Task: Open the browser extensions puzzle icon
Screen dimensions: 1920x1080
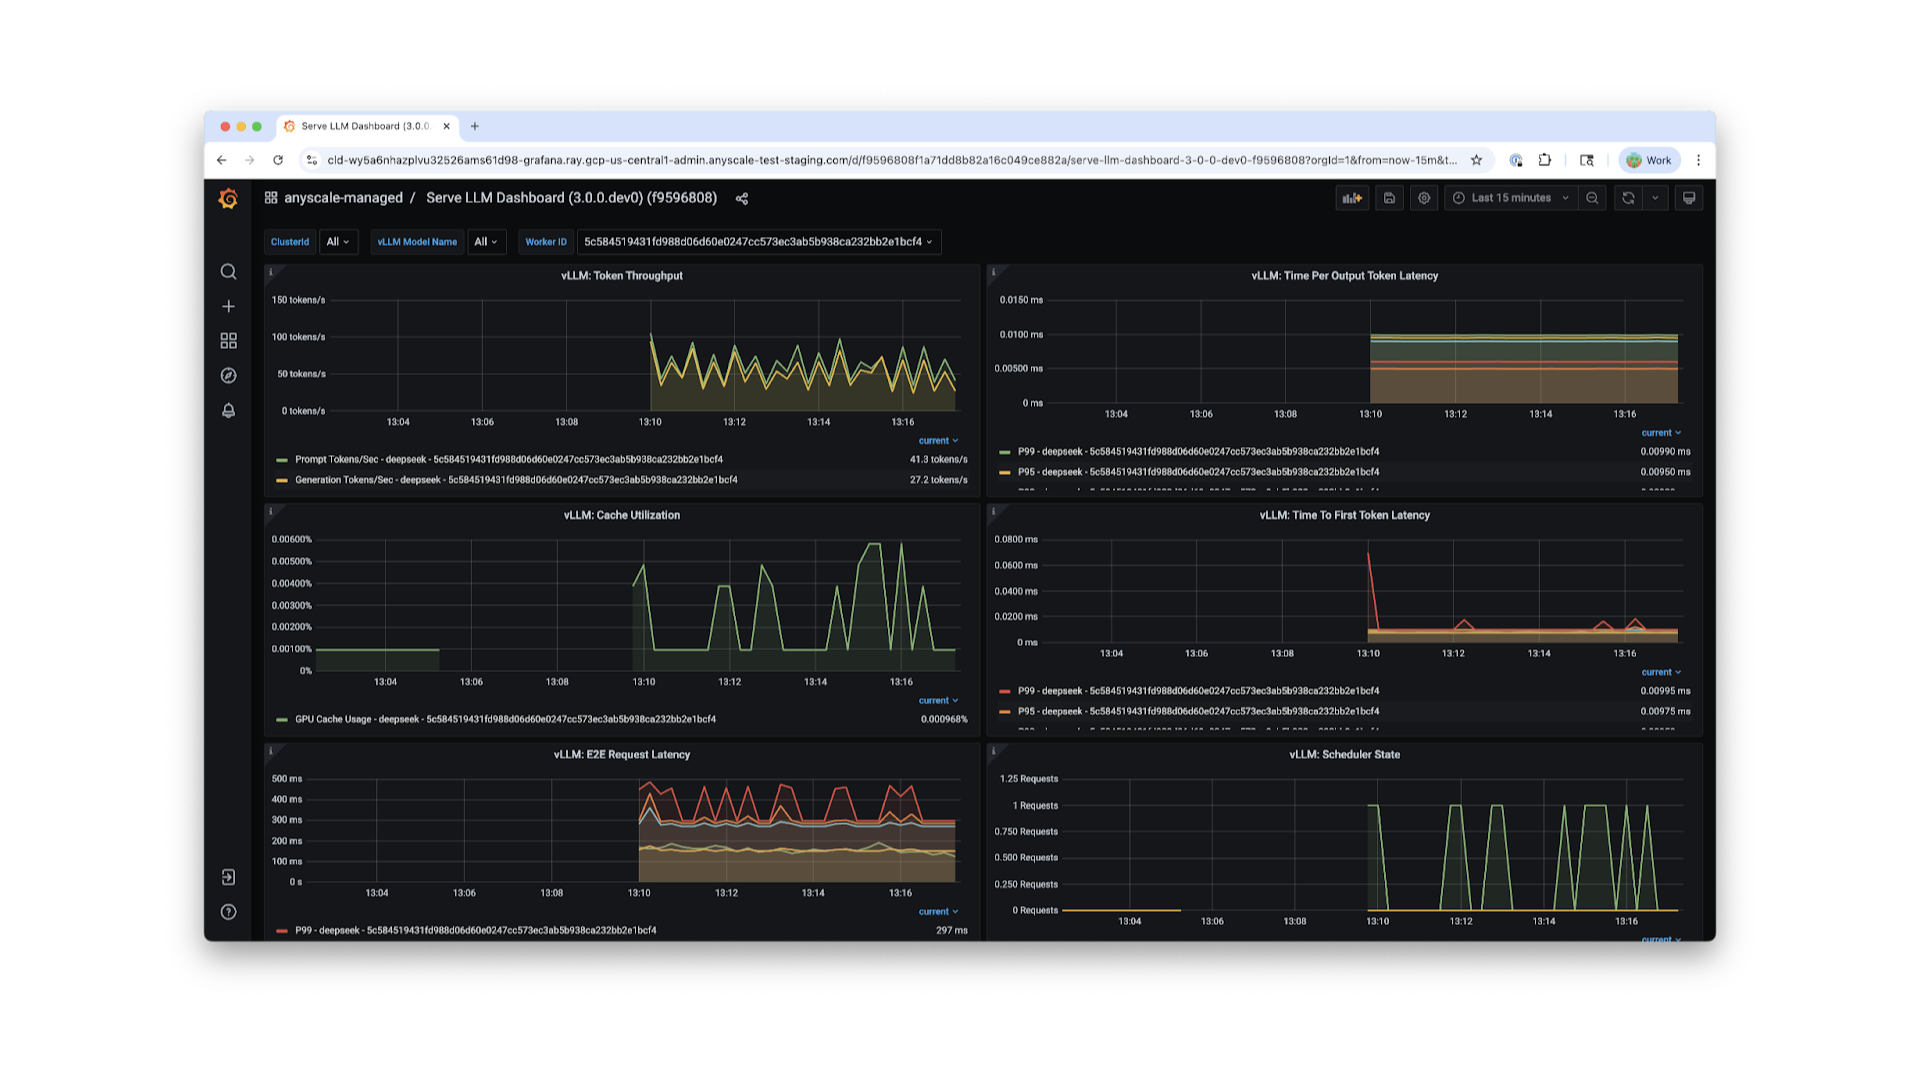Action: tap(1545, 160)
